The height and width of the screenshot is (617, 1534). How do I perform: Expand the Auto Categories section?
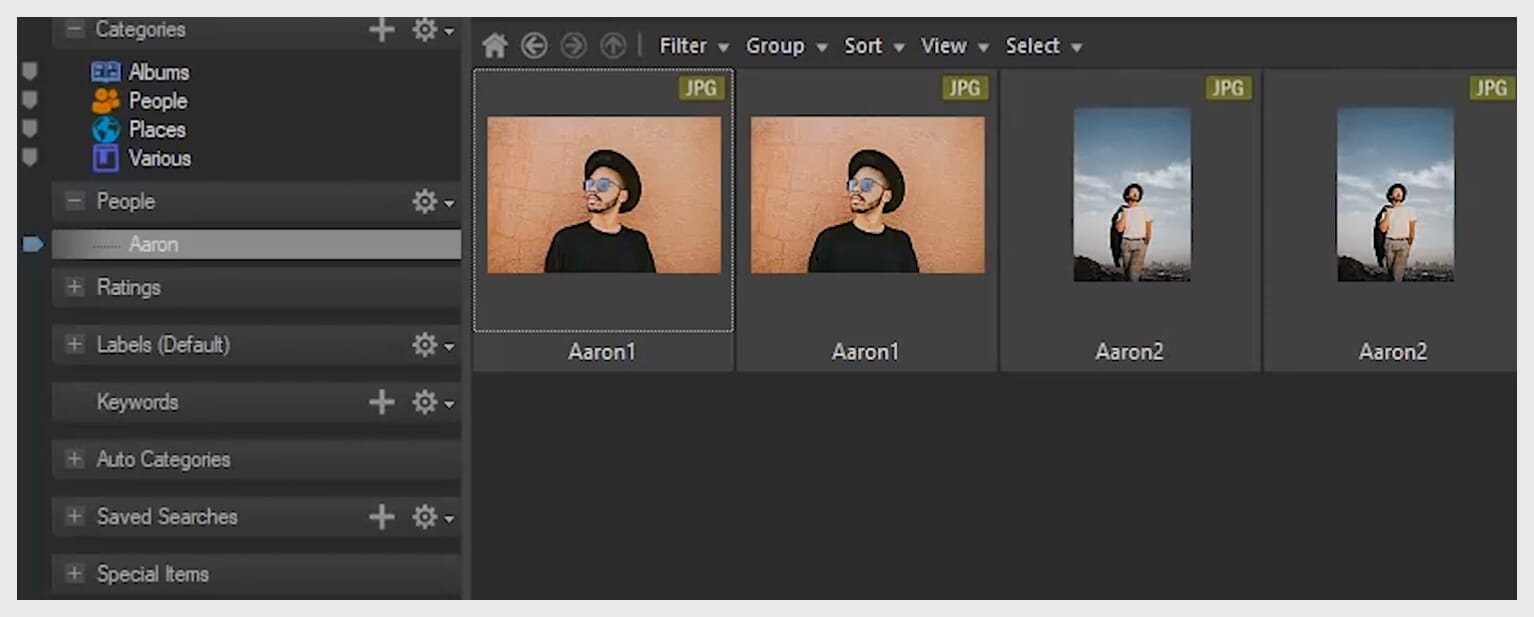74,460
